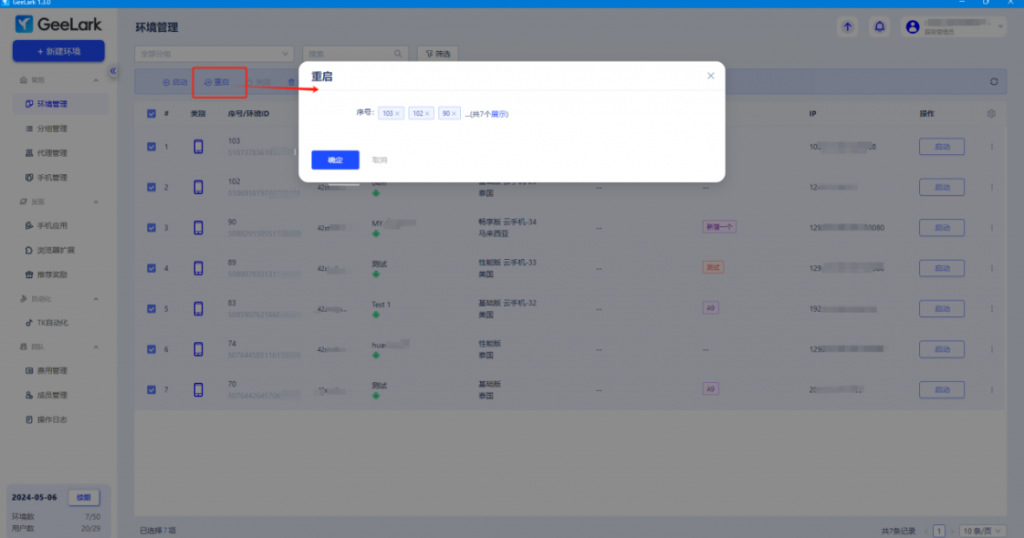Click the 新建环境 button
1024x538 pixels.
coord(58,51)
